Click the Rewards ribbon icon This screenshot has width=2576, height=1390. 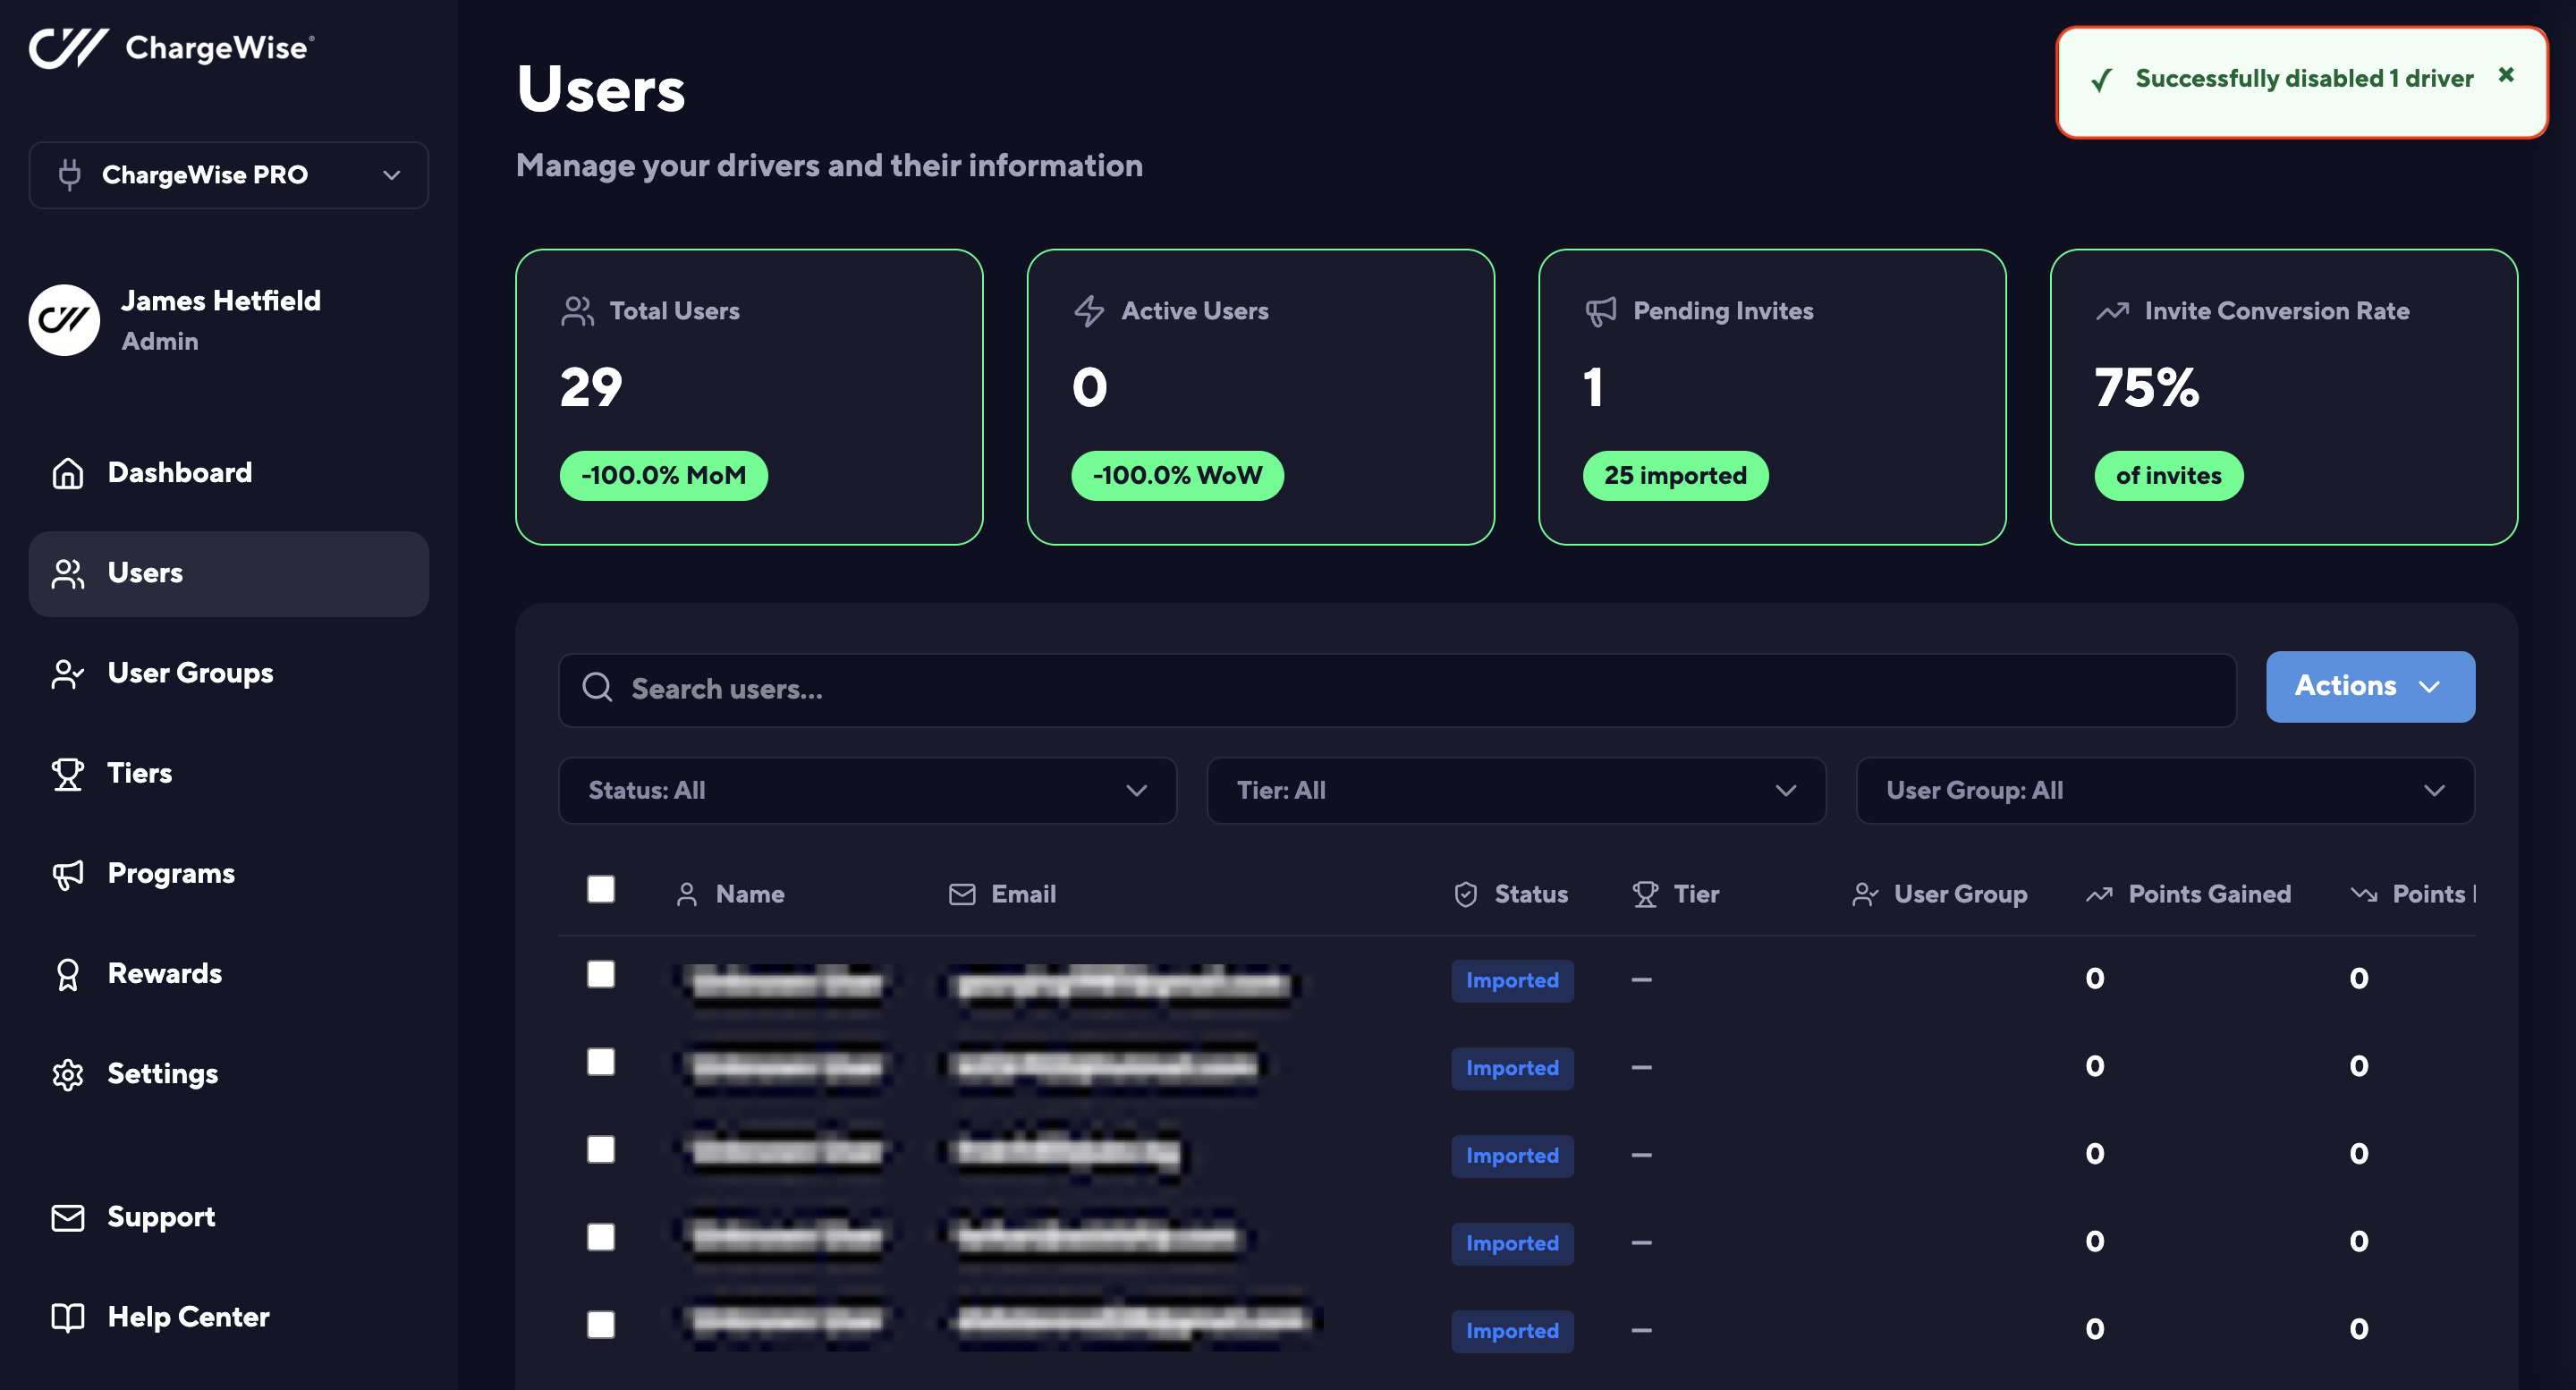point(67,974)
